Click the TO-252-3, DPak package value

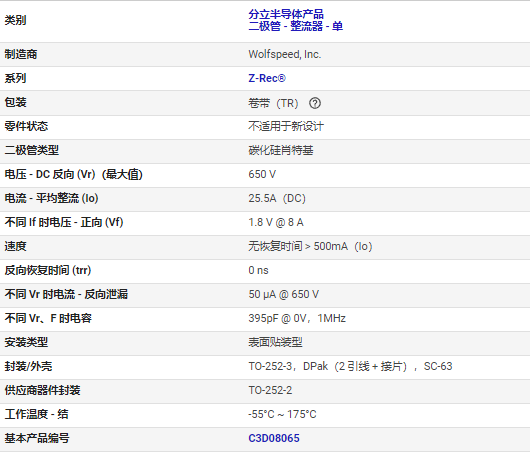click(x=350, y=366)
